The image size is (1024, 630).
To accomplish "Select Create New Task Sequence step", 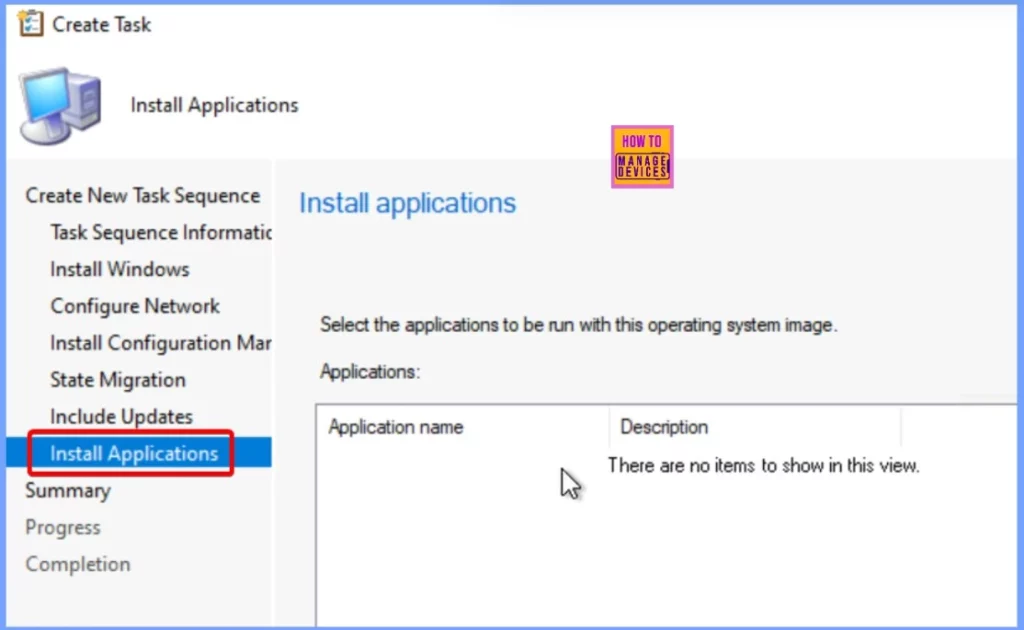I will coord(142,196).
